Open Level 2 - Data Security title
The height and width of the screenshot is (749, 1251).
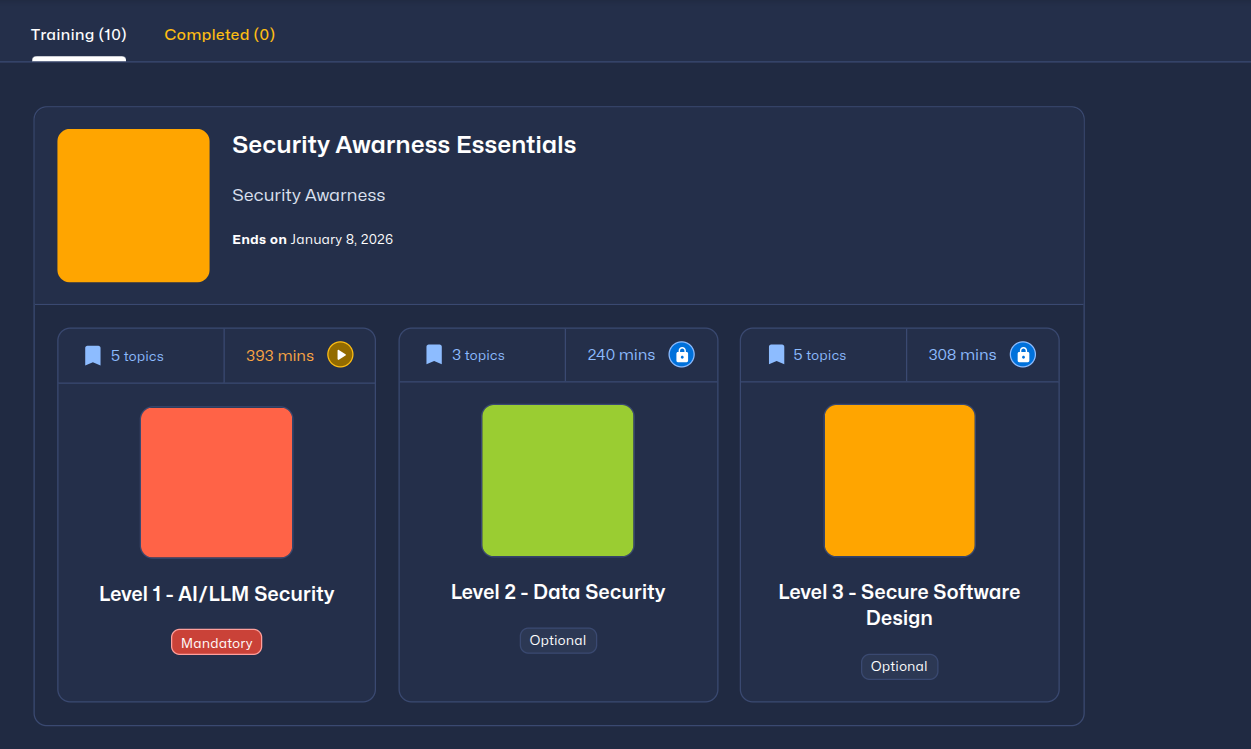pyautogui.click(x=558, y=592)
